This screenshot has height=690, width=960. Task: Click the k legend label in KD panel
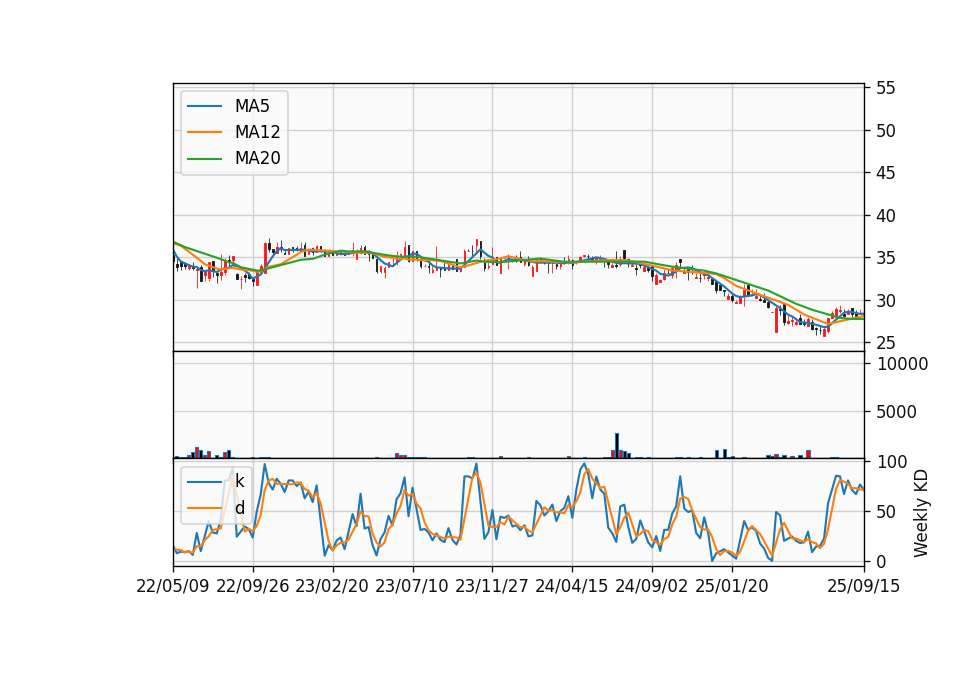tap(239, 481)
